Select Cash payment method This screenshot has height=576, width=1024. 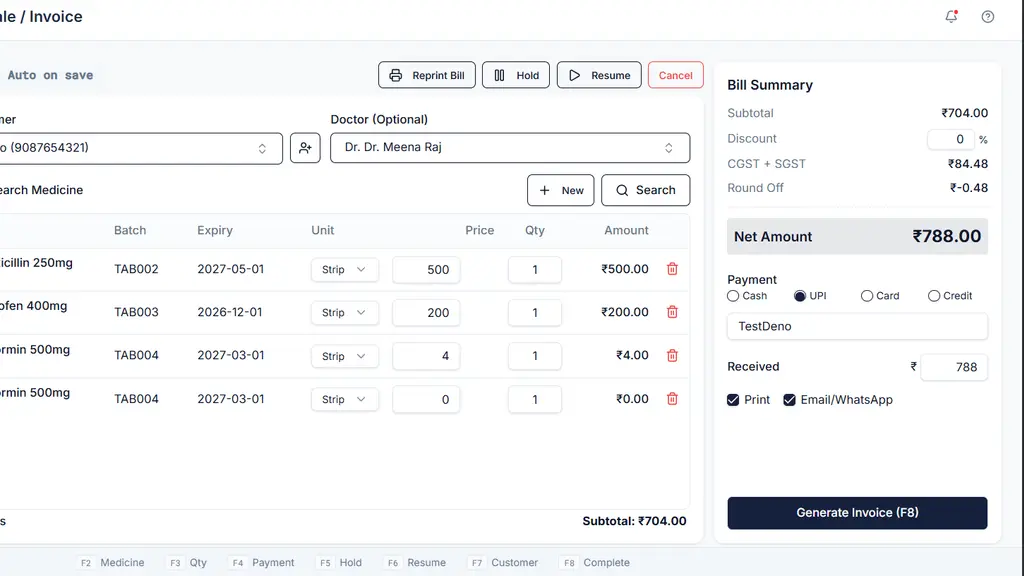point(733,296)
